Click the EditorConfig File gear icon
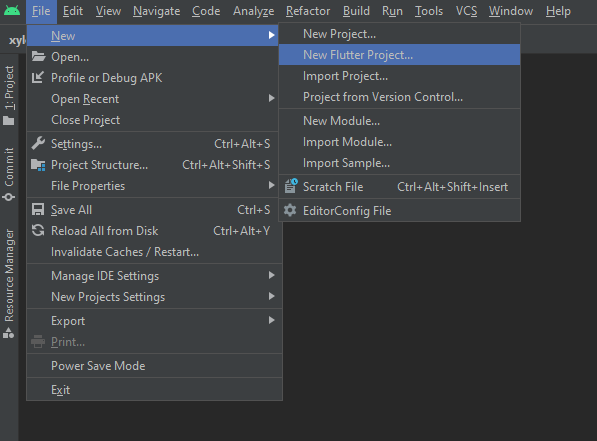 coord(290,210)
